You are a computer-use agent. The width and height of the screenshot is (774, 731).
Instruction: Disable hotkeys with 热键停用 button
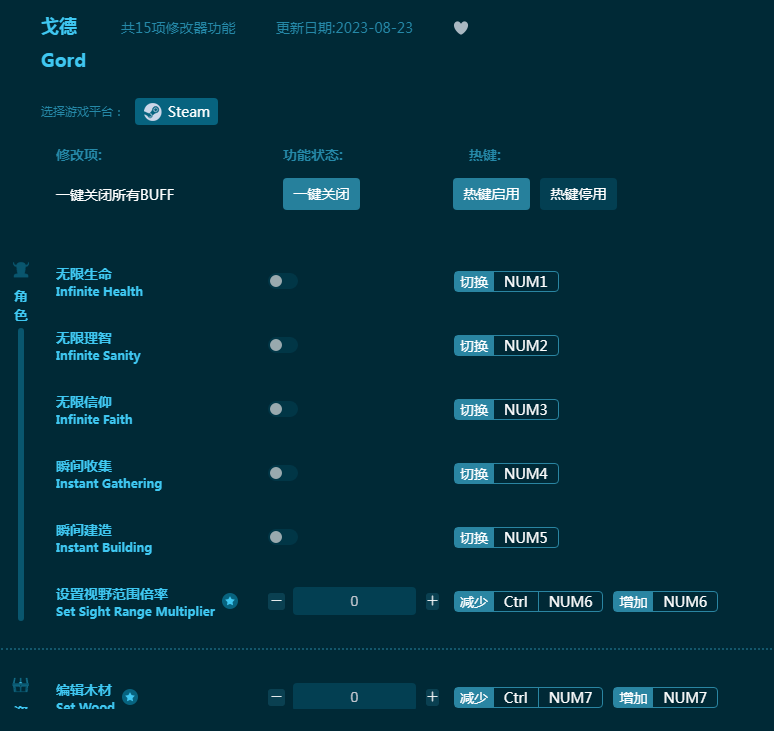578,194
